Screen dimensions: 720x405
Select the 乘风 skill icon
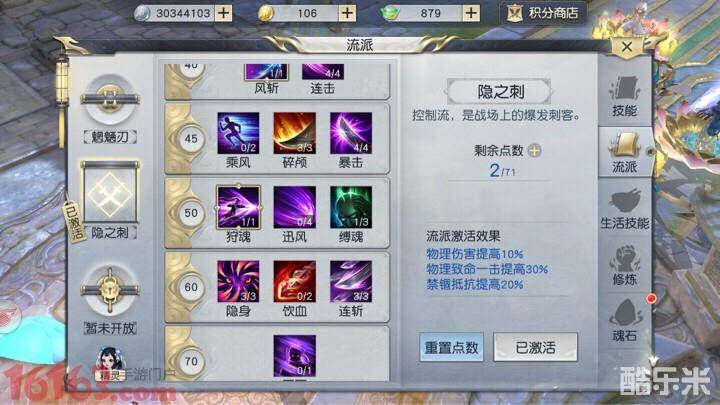click(238, 133)
